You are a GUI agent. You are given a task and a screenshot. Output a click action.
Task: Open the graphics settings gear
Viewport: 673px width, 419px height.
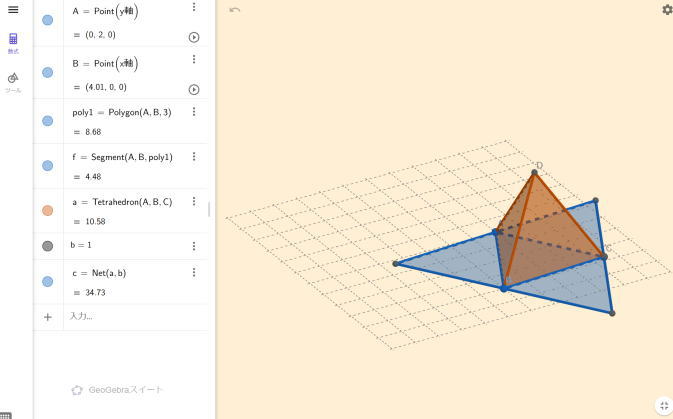tap(667, 9)
